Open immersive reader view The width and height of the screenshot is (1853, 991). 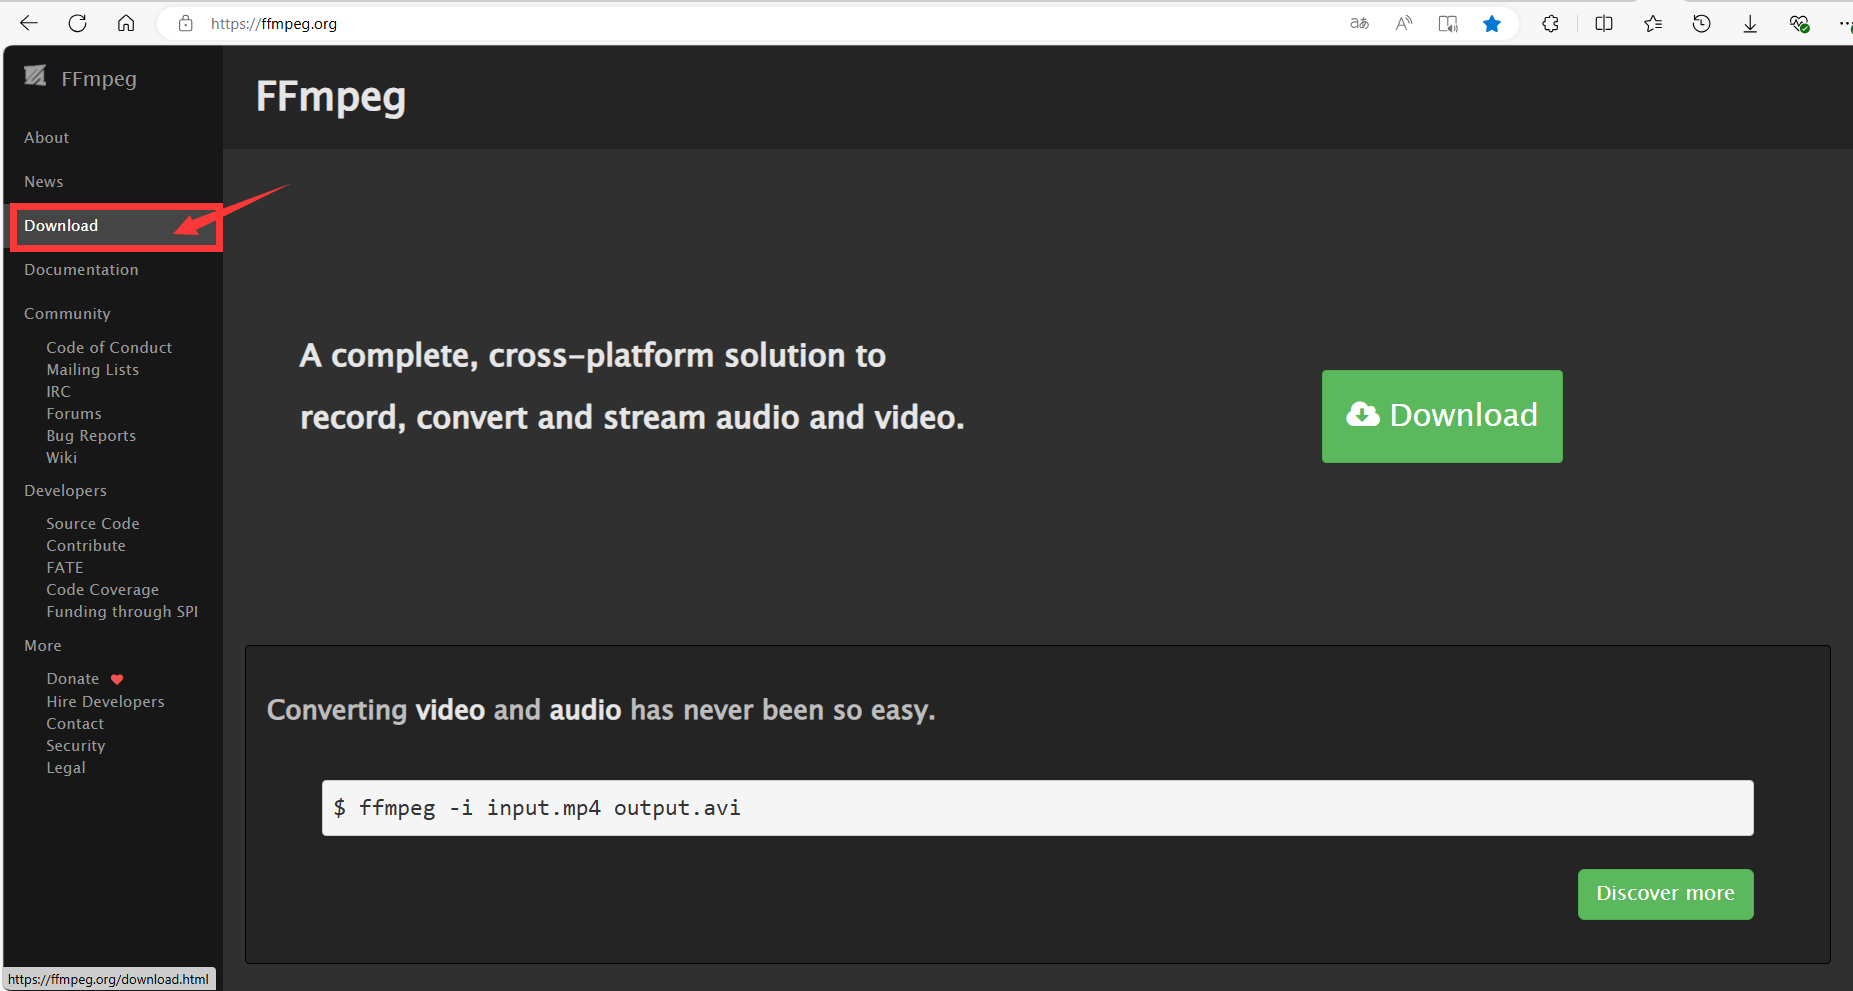coord(1448,23)
